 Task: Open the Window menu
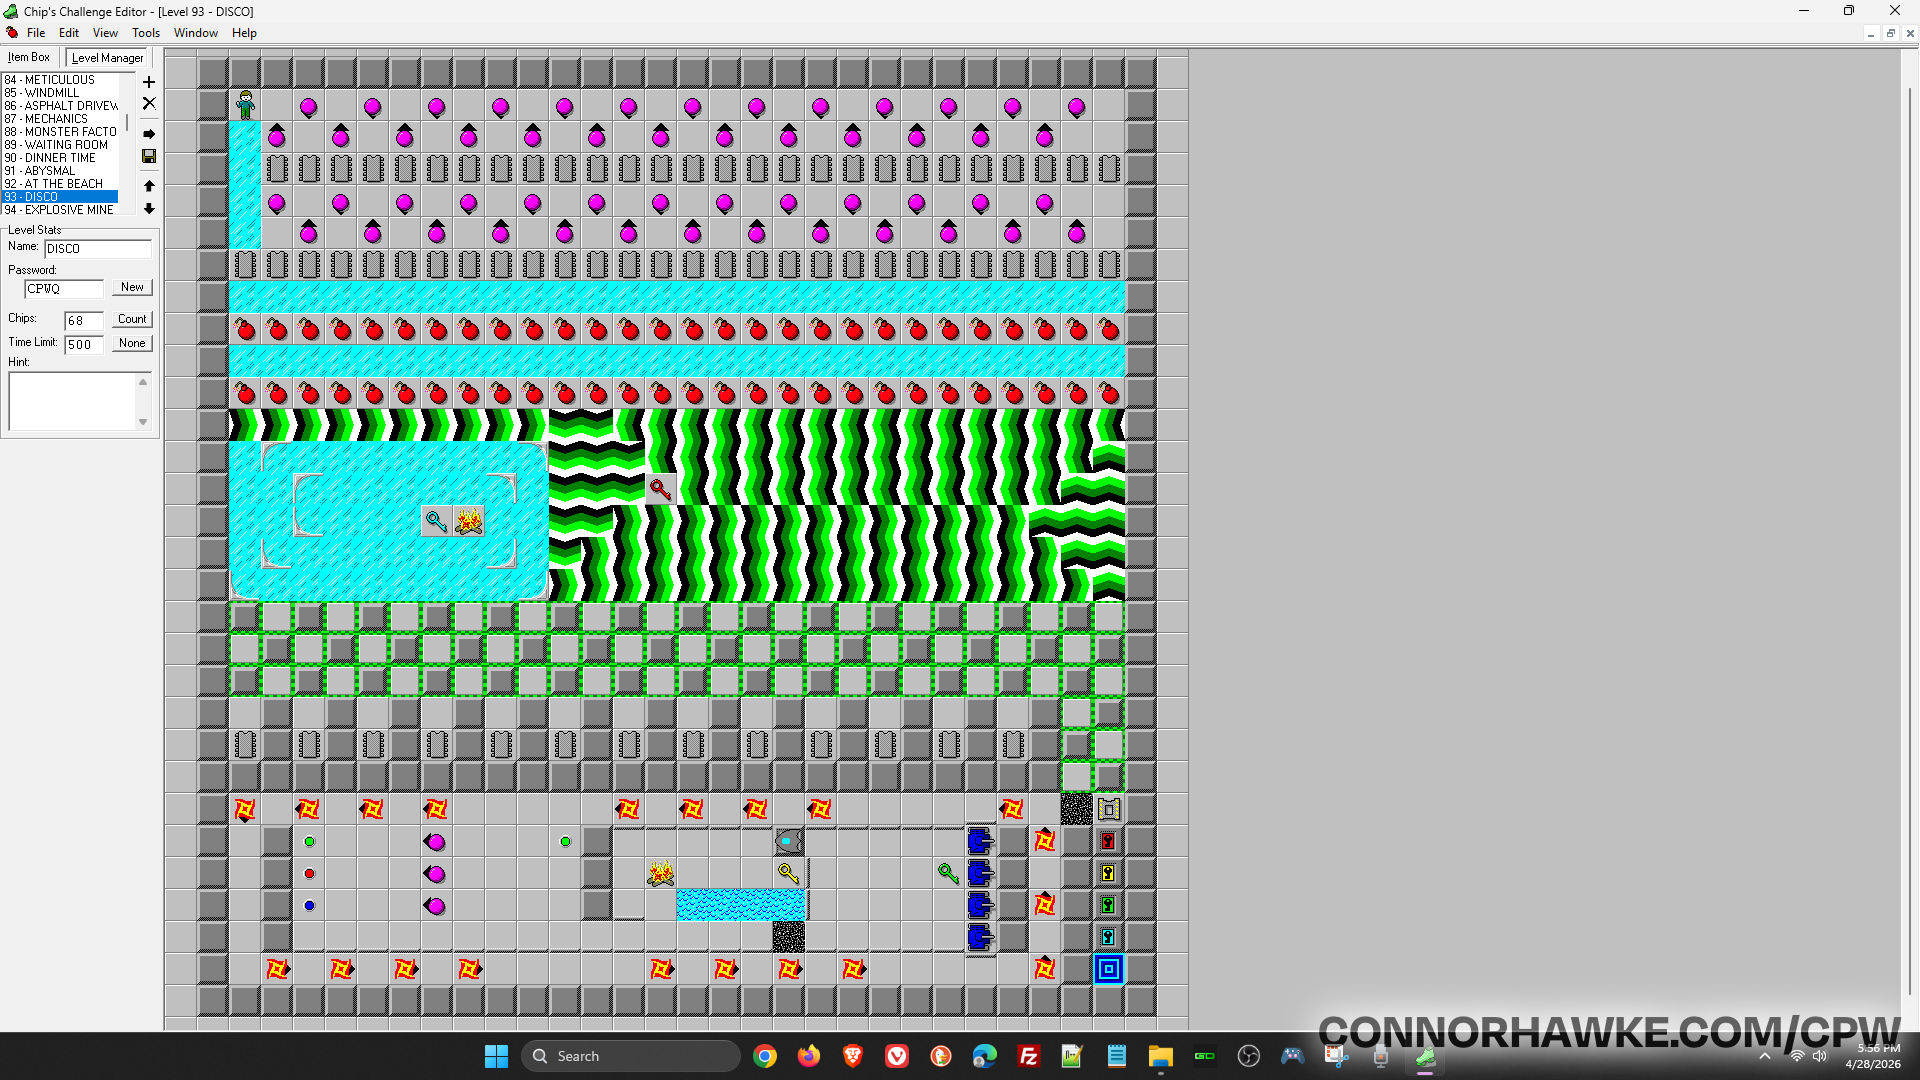click(196, 33)
